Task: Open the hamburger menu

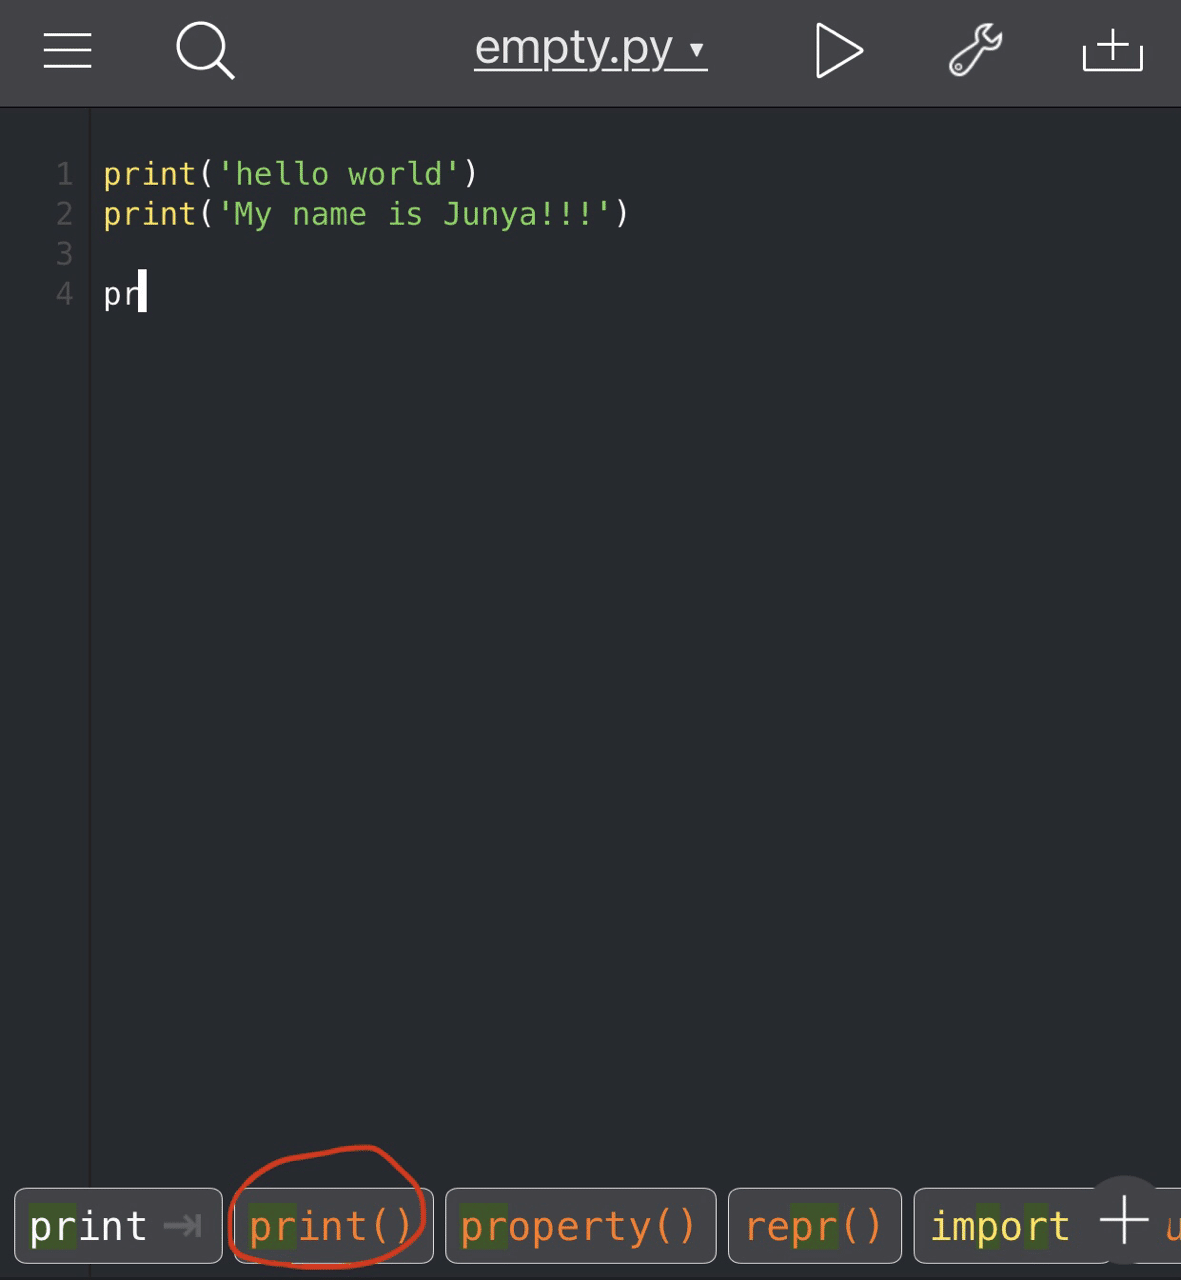Action: (x=67, y=52)
